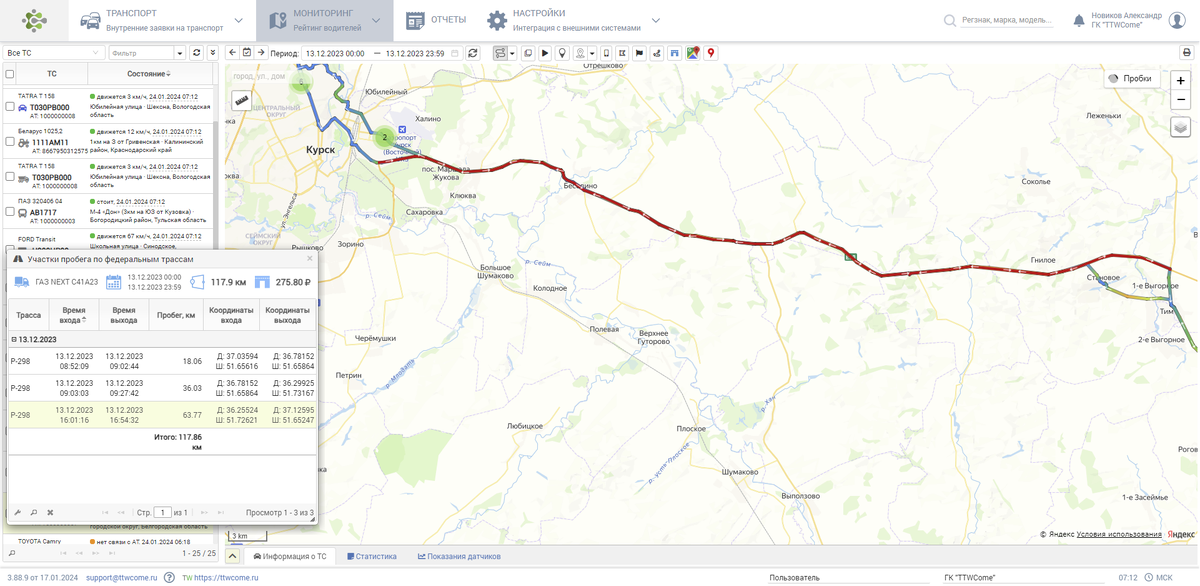
Task: Open the Фильтр dropdown arrow
Action: [180, 52]
